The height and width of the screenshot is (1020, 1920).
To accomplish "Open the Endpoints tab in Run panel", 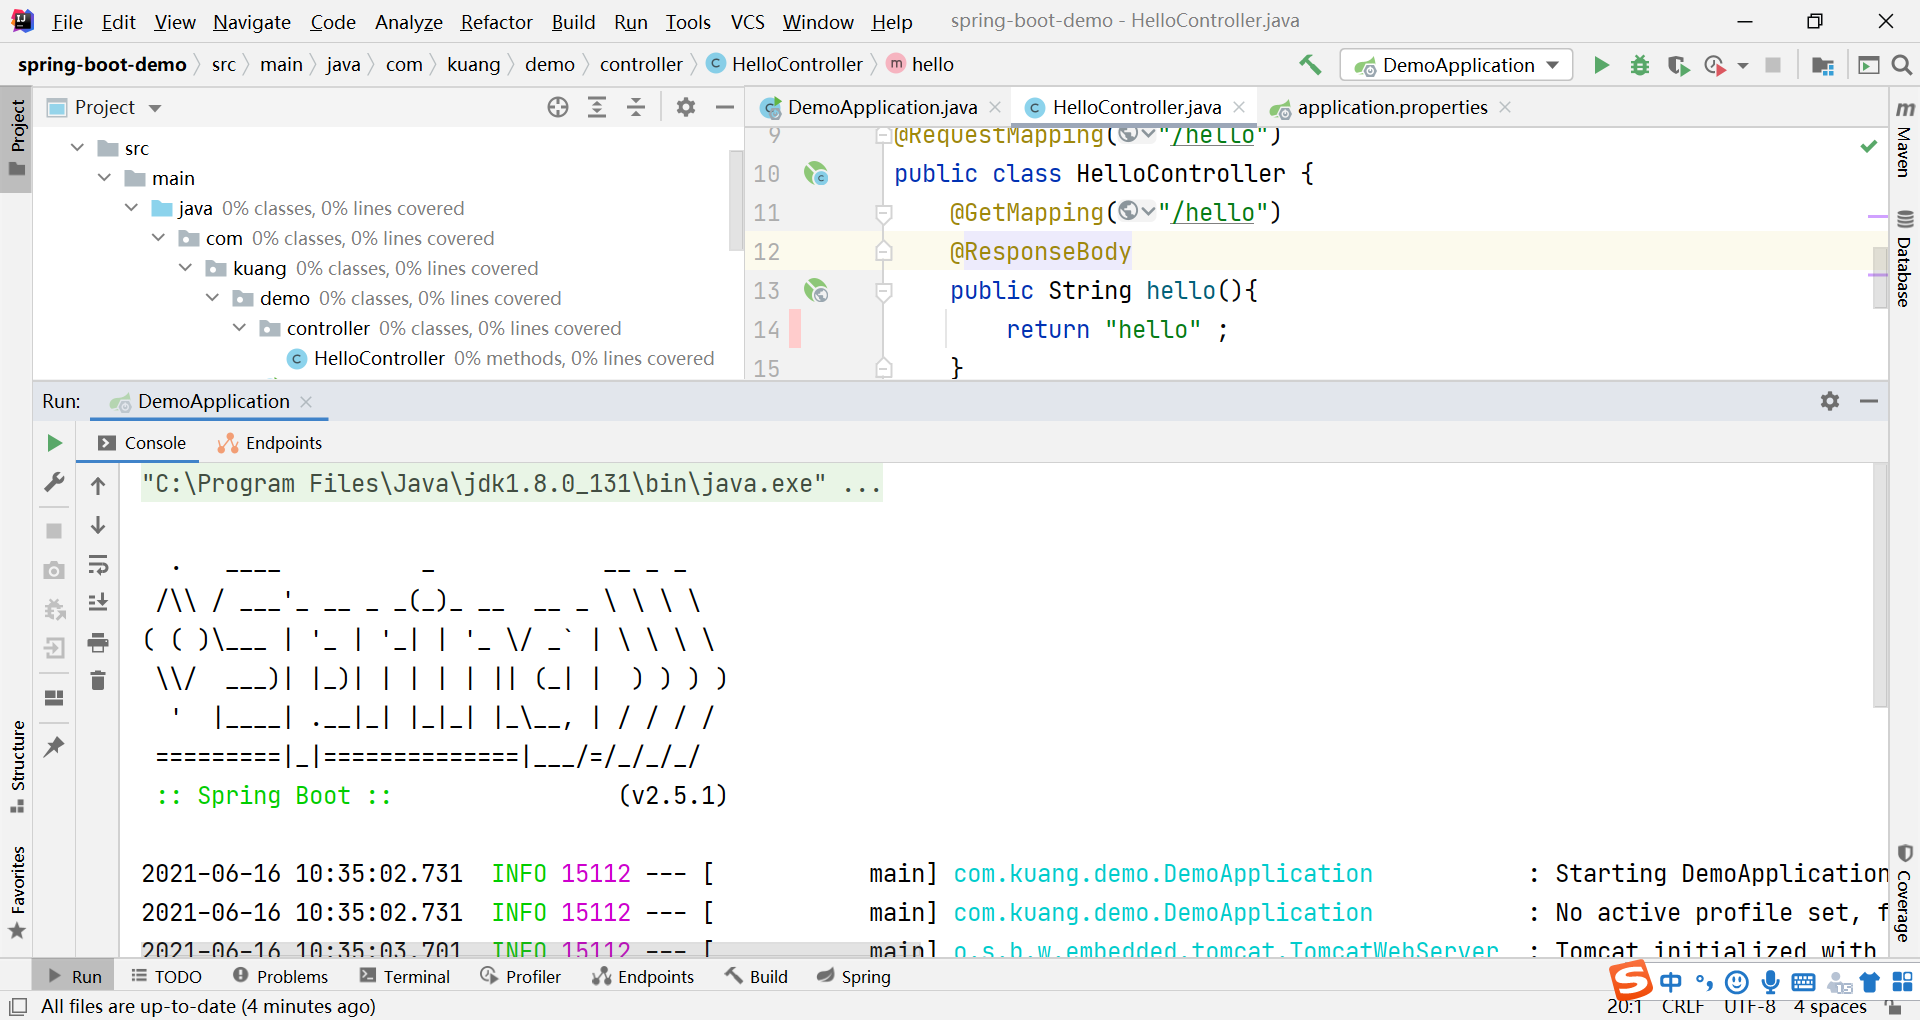I will [x=270, y=443].
